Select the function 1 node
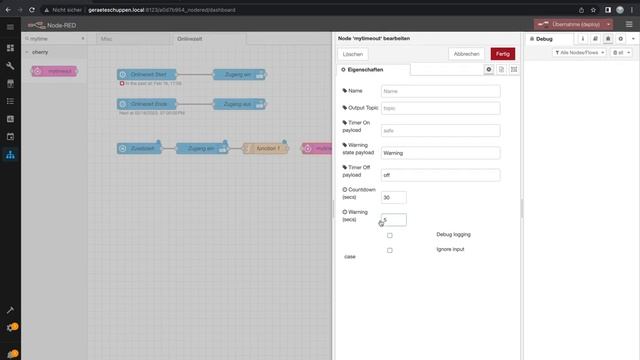The image size is (640, 360). point(266,148)
